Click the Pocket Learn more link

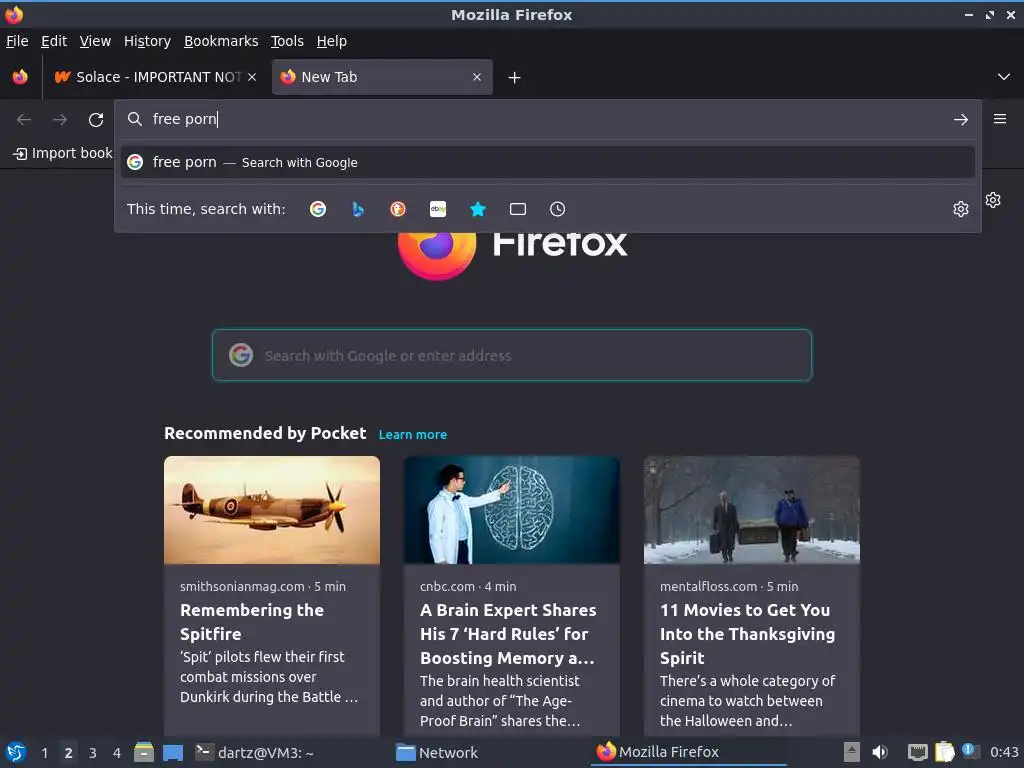pos(413,434)
